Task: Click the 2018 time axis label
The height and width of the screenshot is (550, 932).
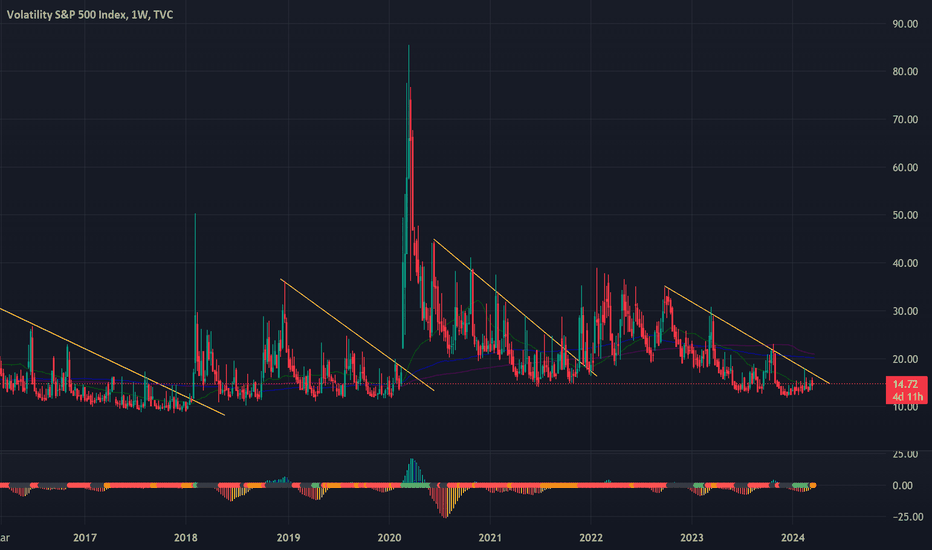Action: (x=185, y=538)
